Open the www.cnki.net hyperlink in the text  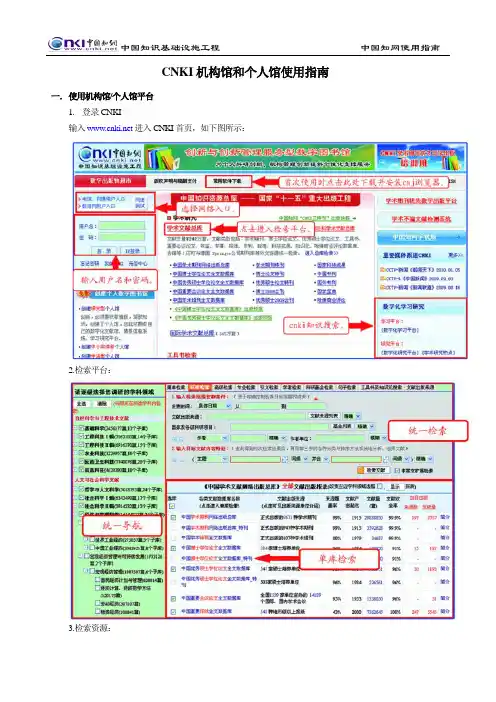coord(109,128)
